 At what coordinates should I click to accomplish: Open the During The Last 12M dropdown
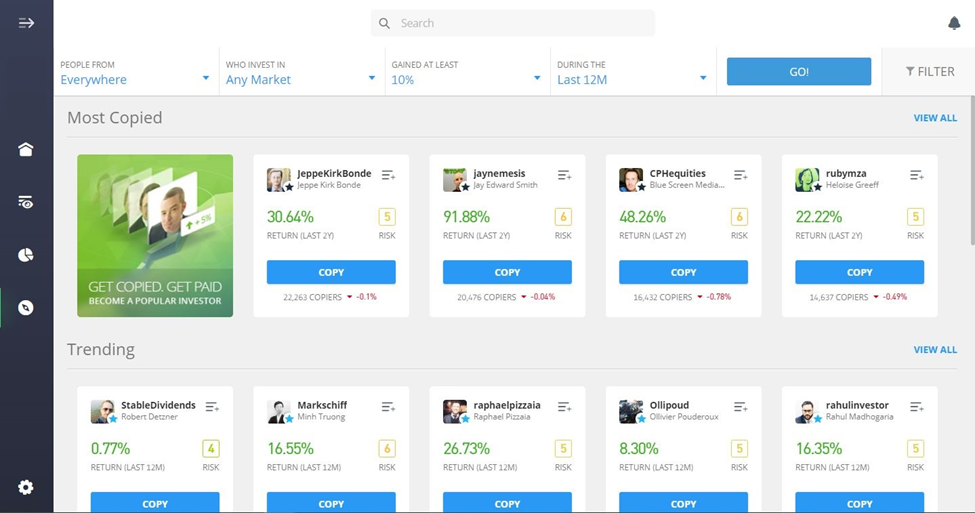[633, 72]
